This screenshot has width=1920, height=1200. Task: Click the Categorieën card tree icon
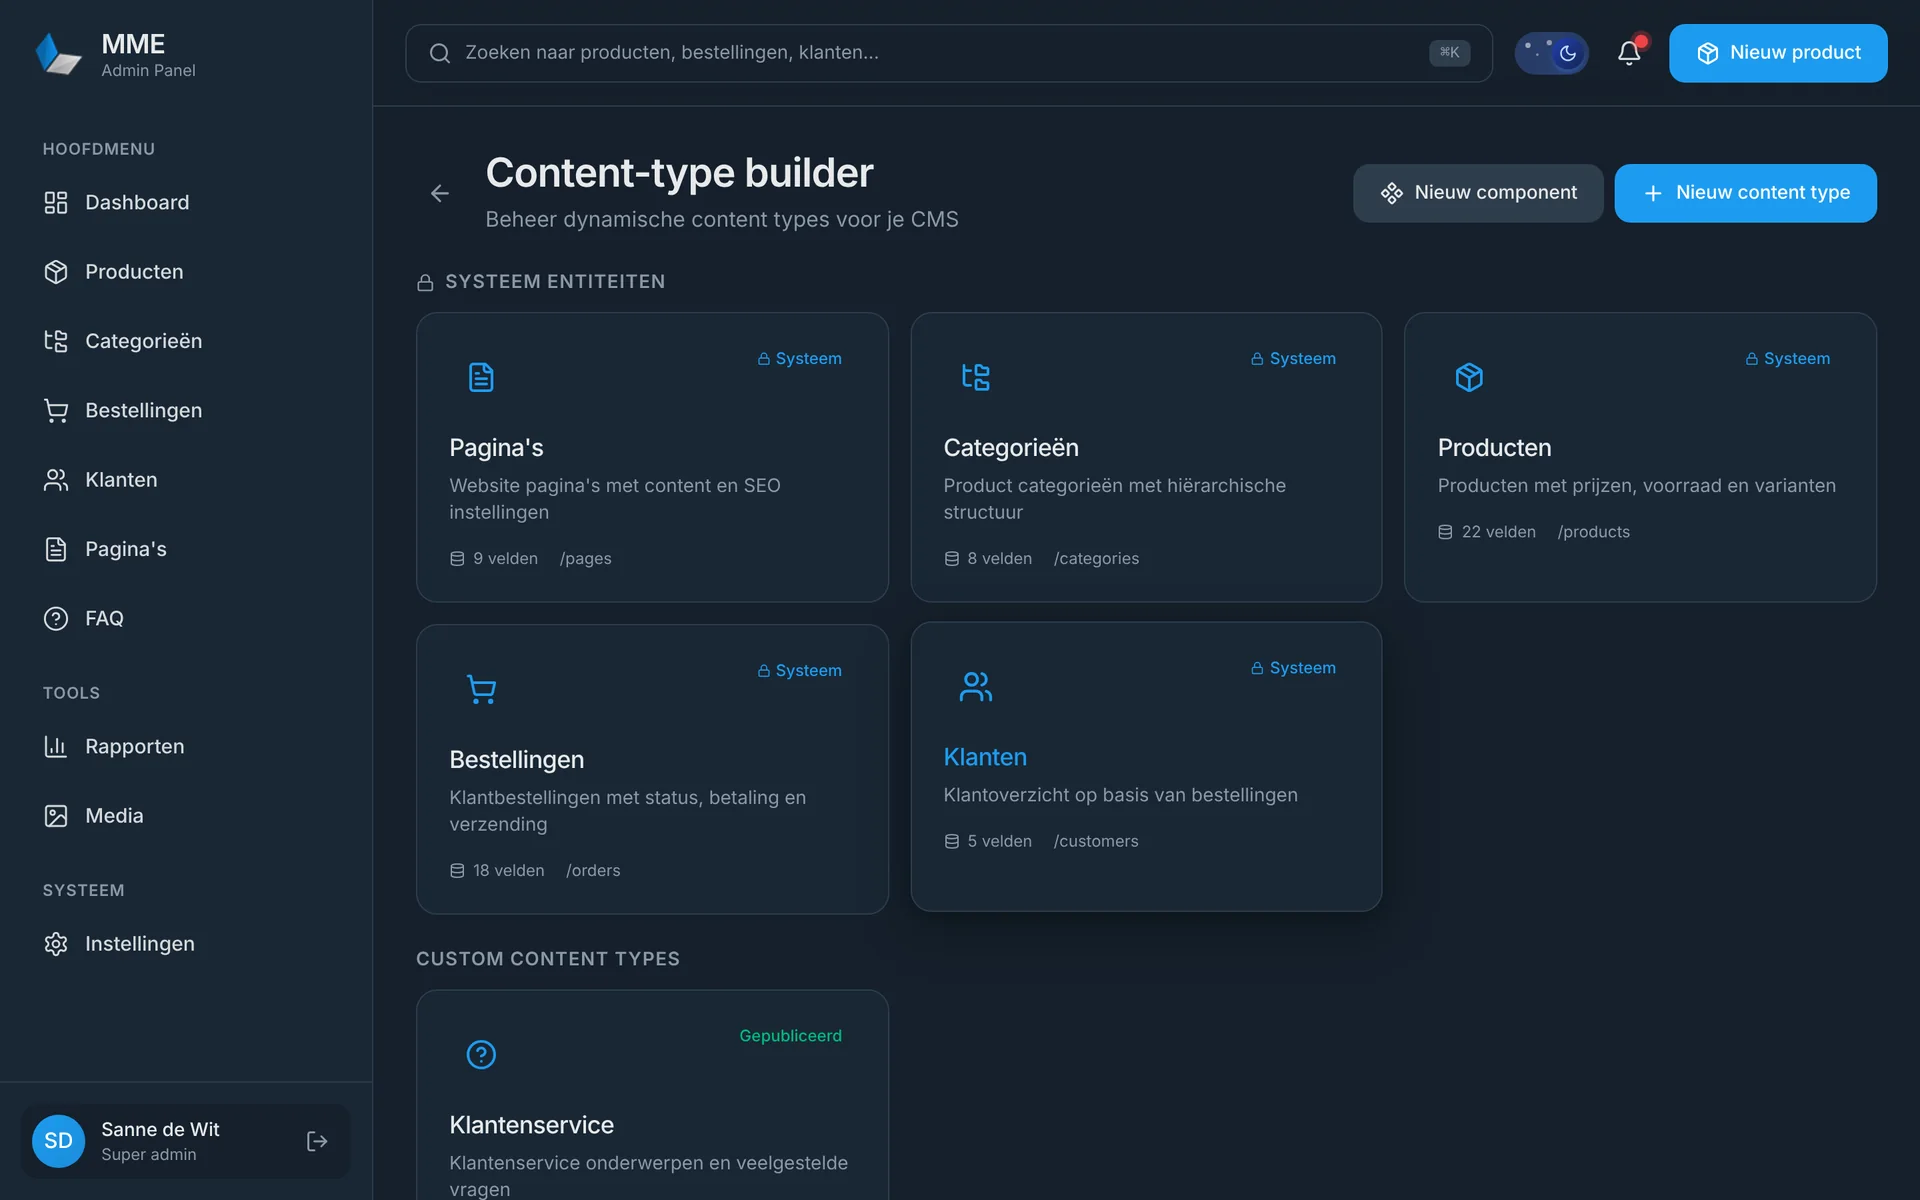975,377
